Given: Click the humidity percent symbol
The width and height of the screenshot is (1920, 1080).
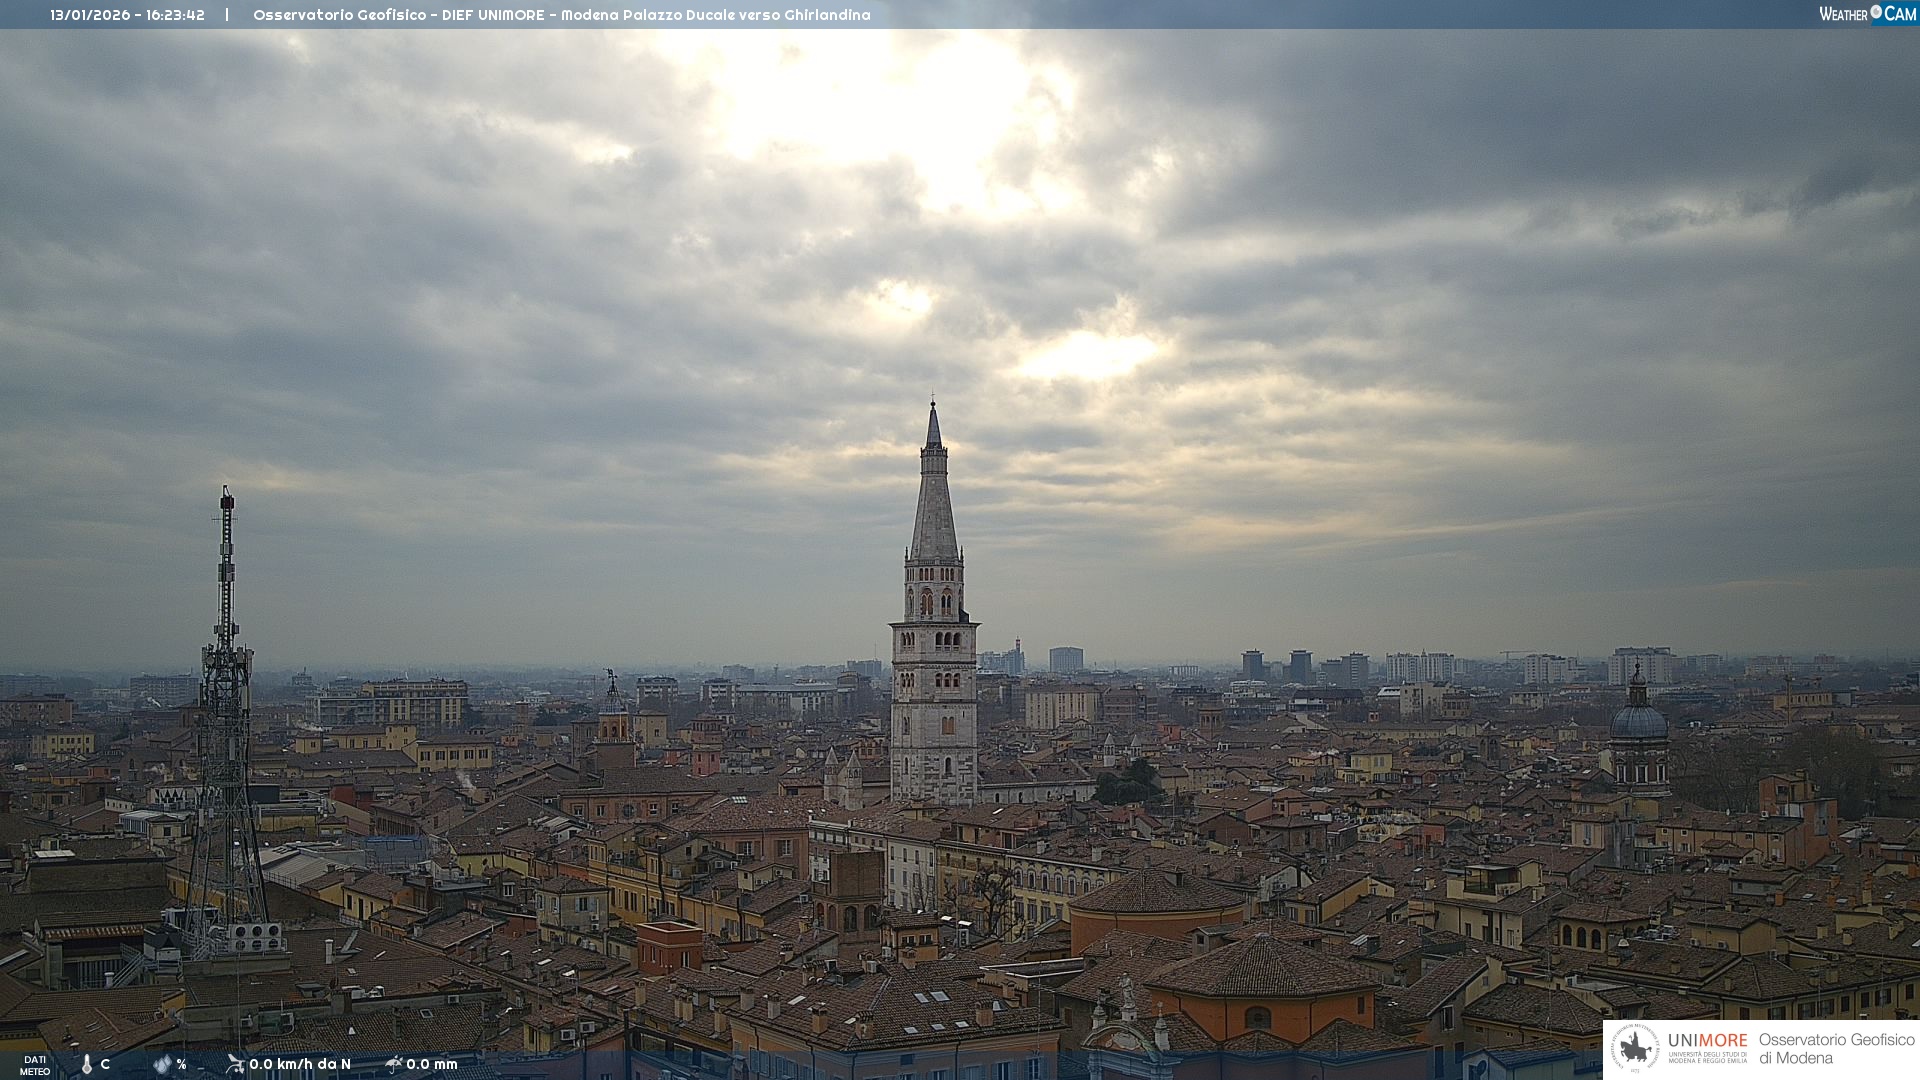Looking at the screenshot, I should coord(181,1064).
